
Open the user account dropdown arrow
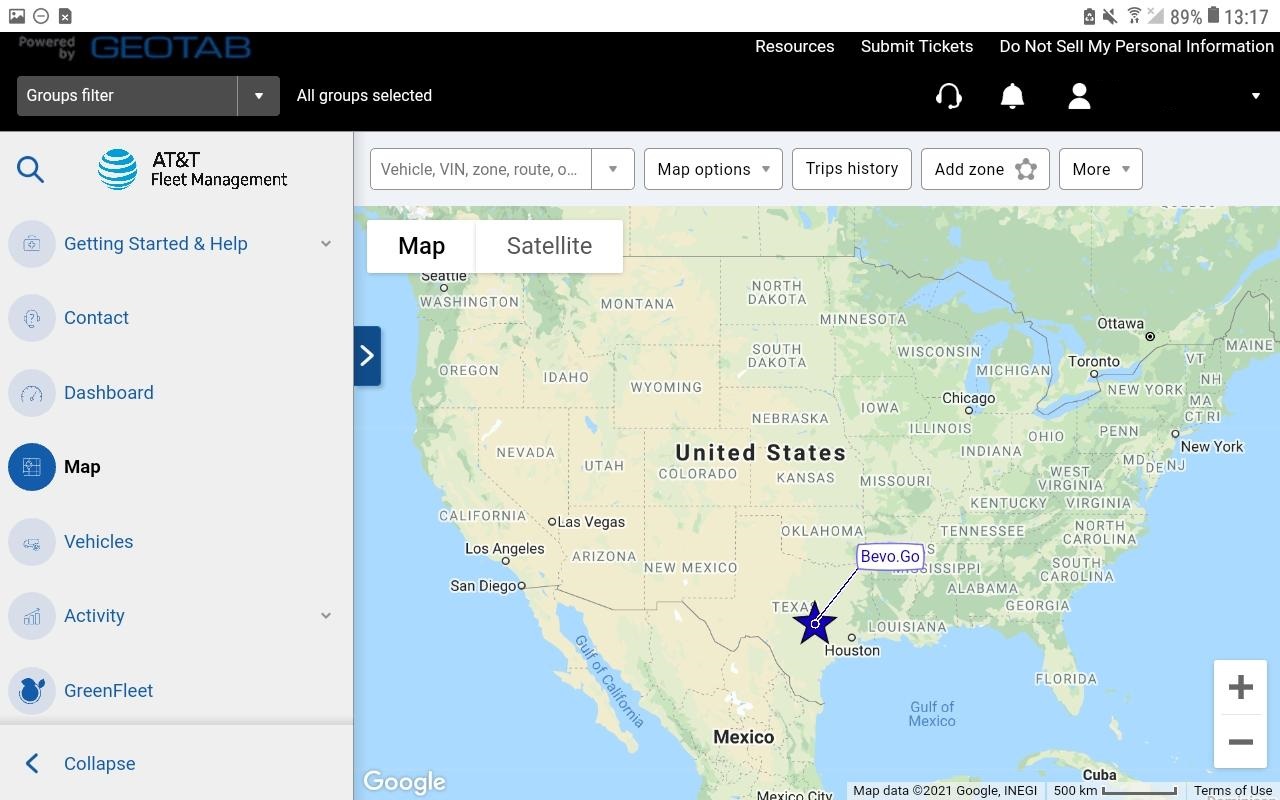[1256, 96]
